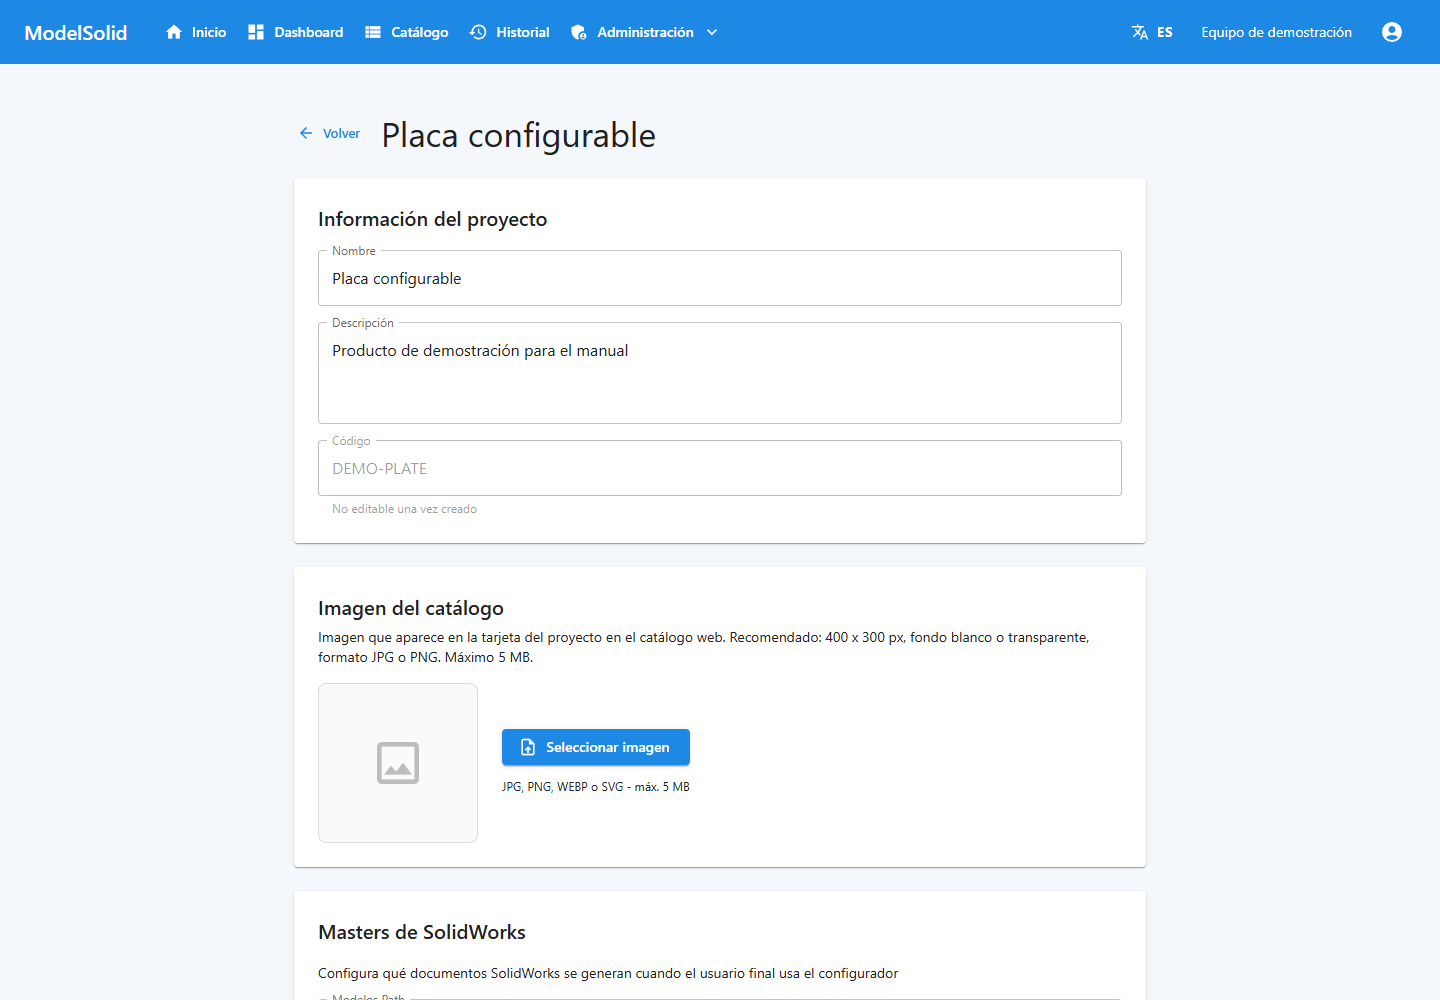
Task: Click the Inicio home icon
Action: coord(174,32)
